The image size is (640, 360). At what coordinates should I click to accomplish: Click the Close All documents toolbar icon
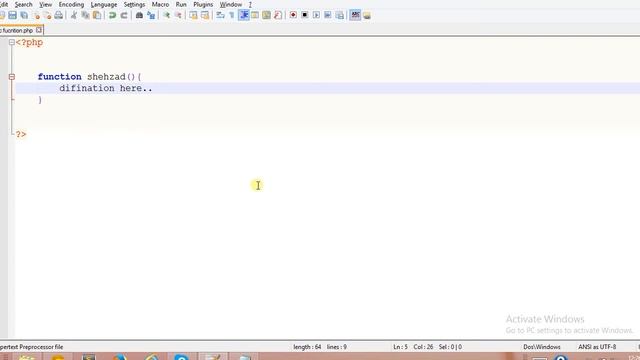[47, 16]
